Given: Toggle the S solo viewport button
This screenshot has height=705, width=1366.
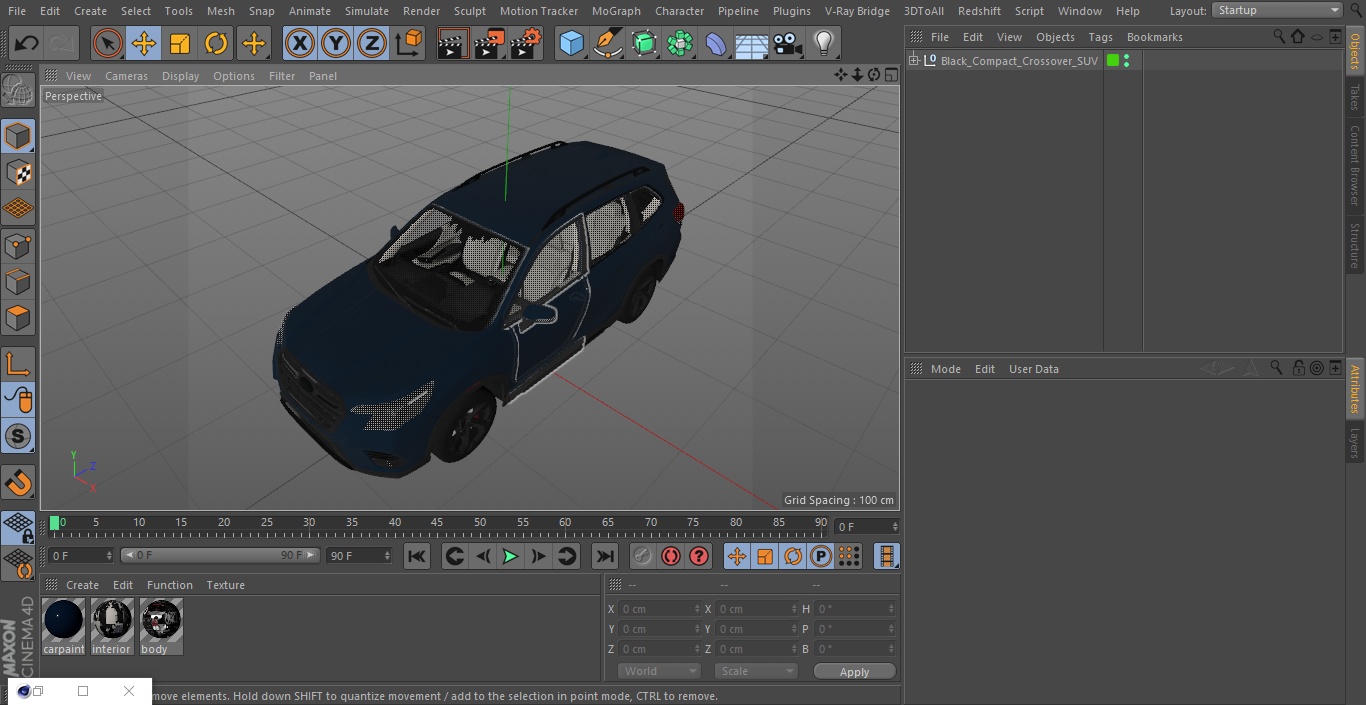Looking at the screenshot, I should pos(18,437).
